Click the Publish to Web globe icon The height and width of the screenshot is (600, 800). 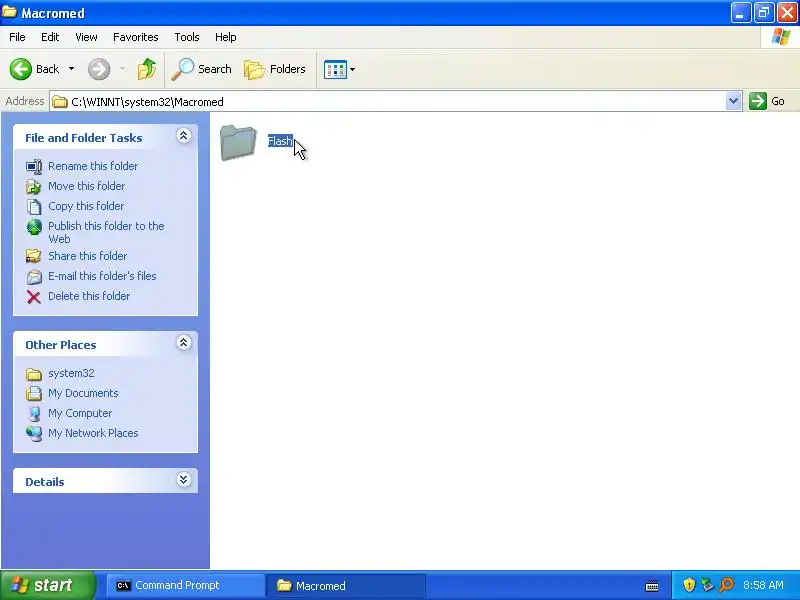tap(34, 227)
